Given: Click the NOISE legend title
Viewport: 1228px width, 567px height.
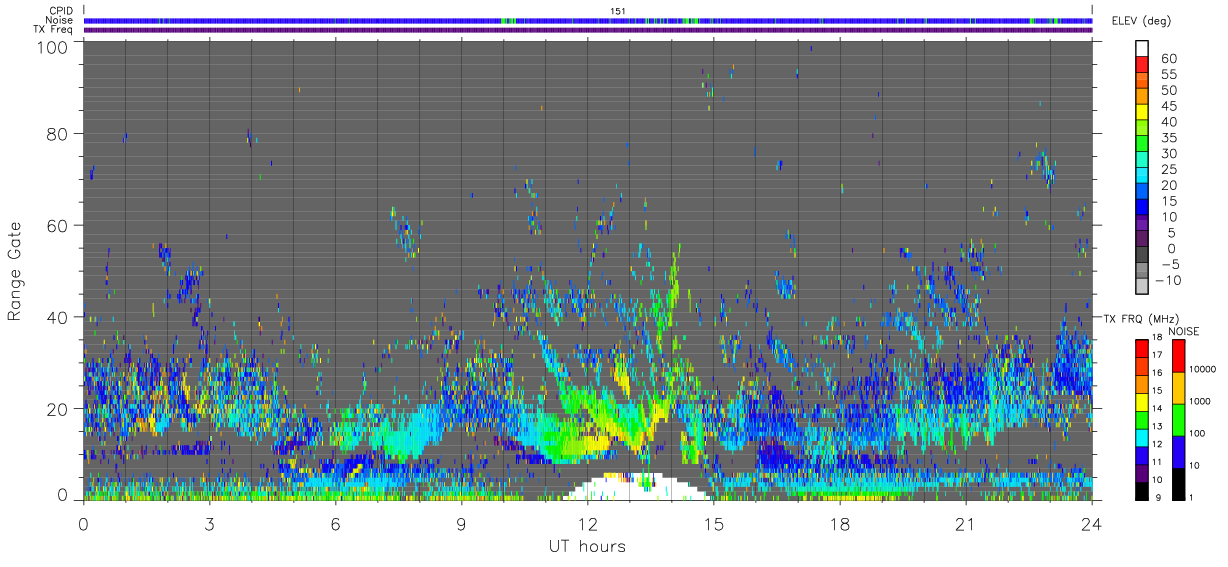Looking at the screenshot, I should 1184,330.
